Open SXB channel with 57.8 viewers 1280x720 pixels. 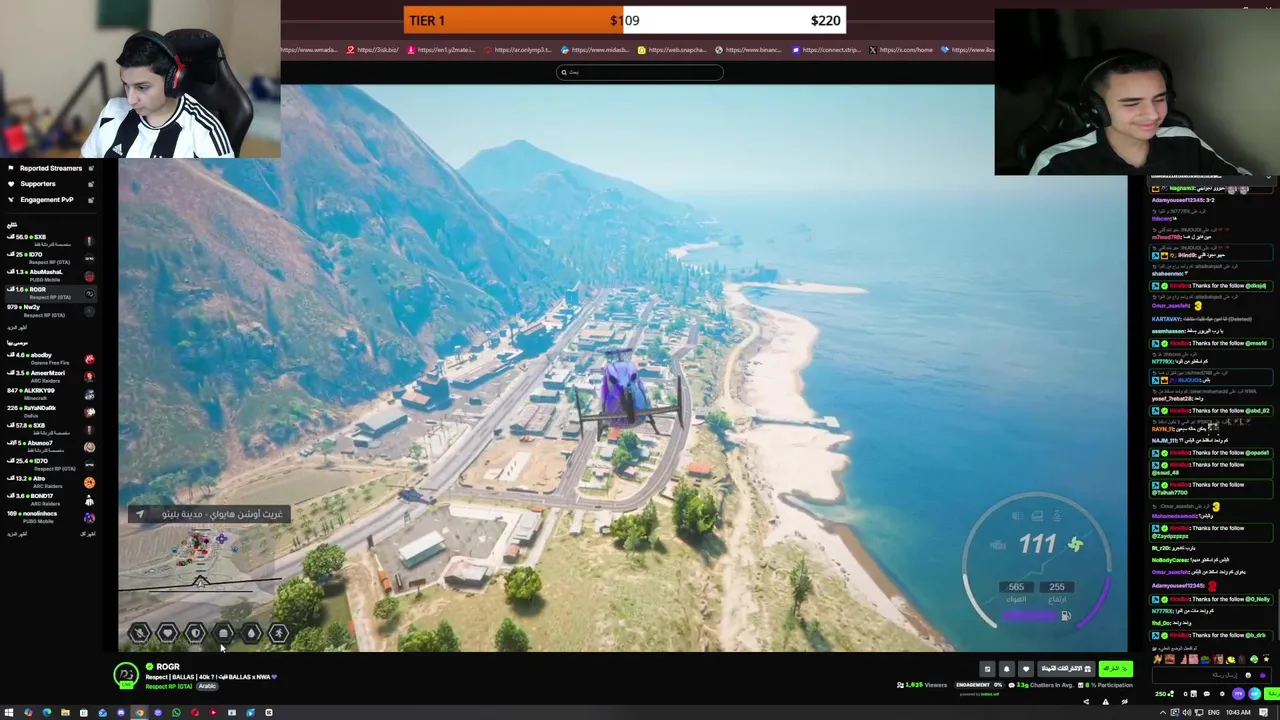click(x=50, y=429)
